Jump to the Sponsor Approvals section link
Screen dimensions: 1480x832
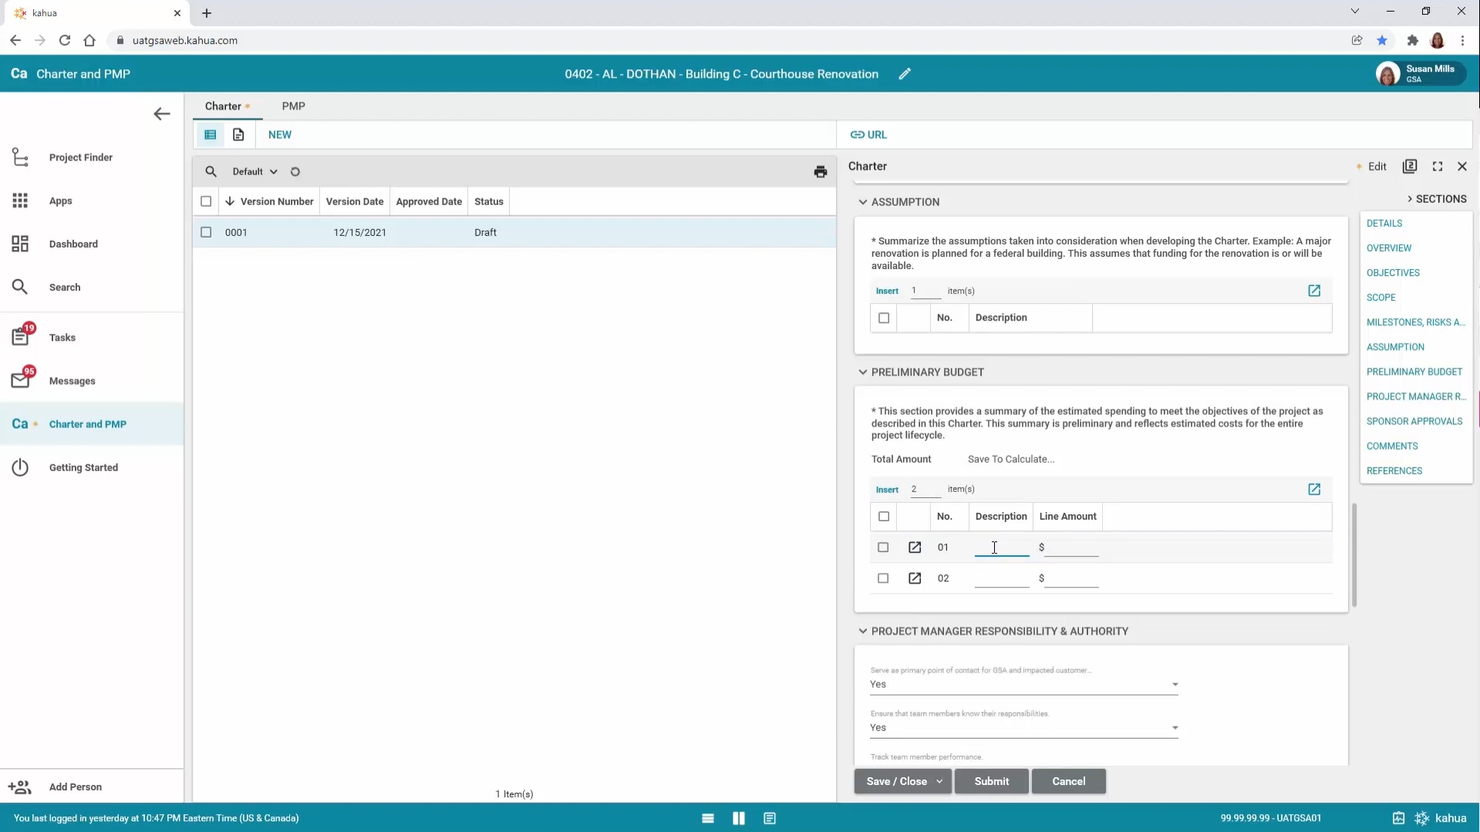tap(1414, 421)
